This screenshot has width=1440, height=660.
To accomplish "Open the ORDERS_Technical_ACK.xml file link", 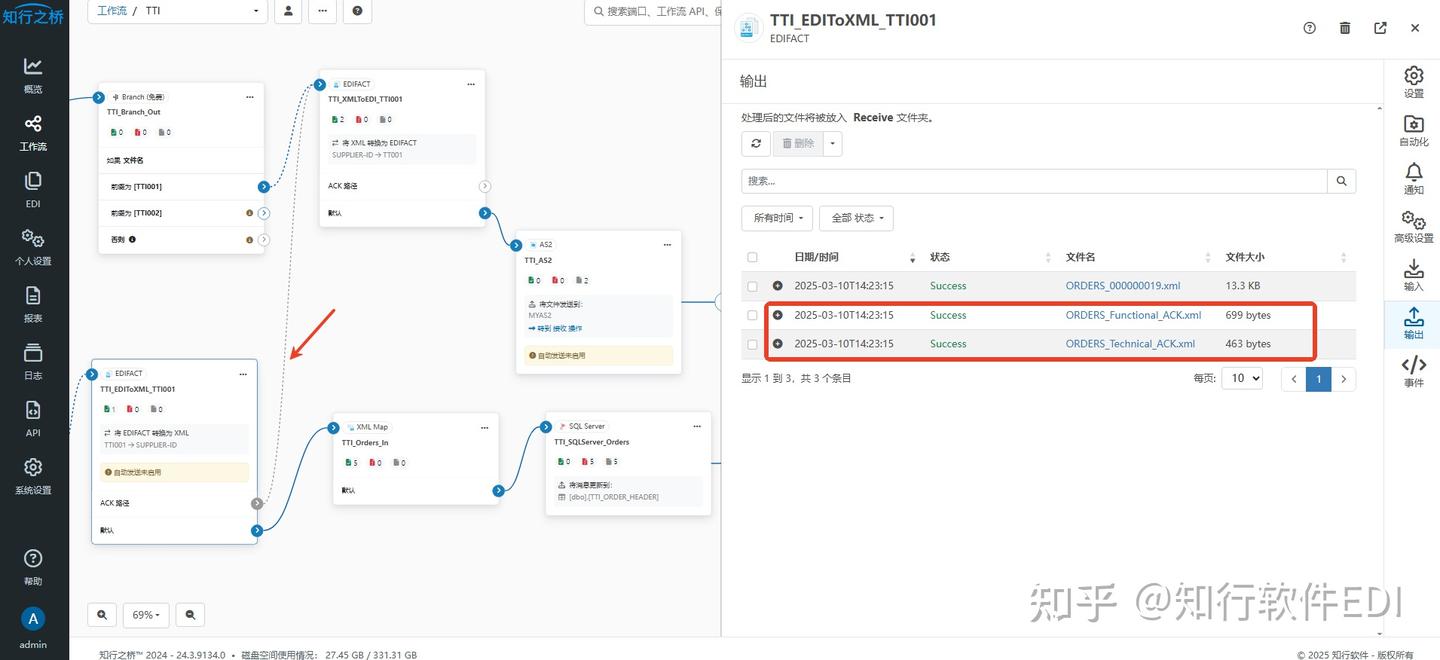I will 1130,343.
